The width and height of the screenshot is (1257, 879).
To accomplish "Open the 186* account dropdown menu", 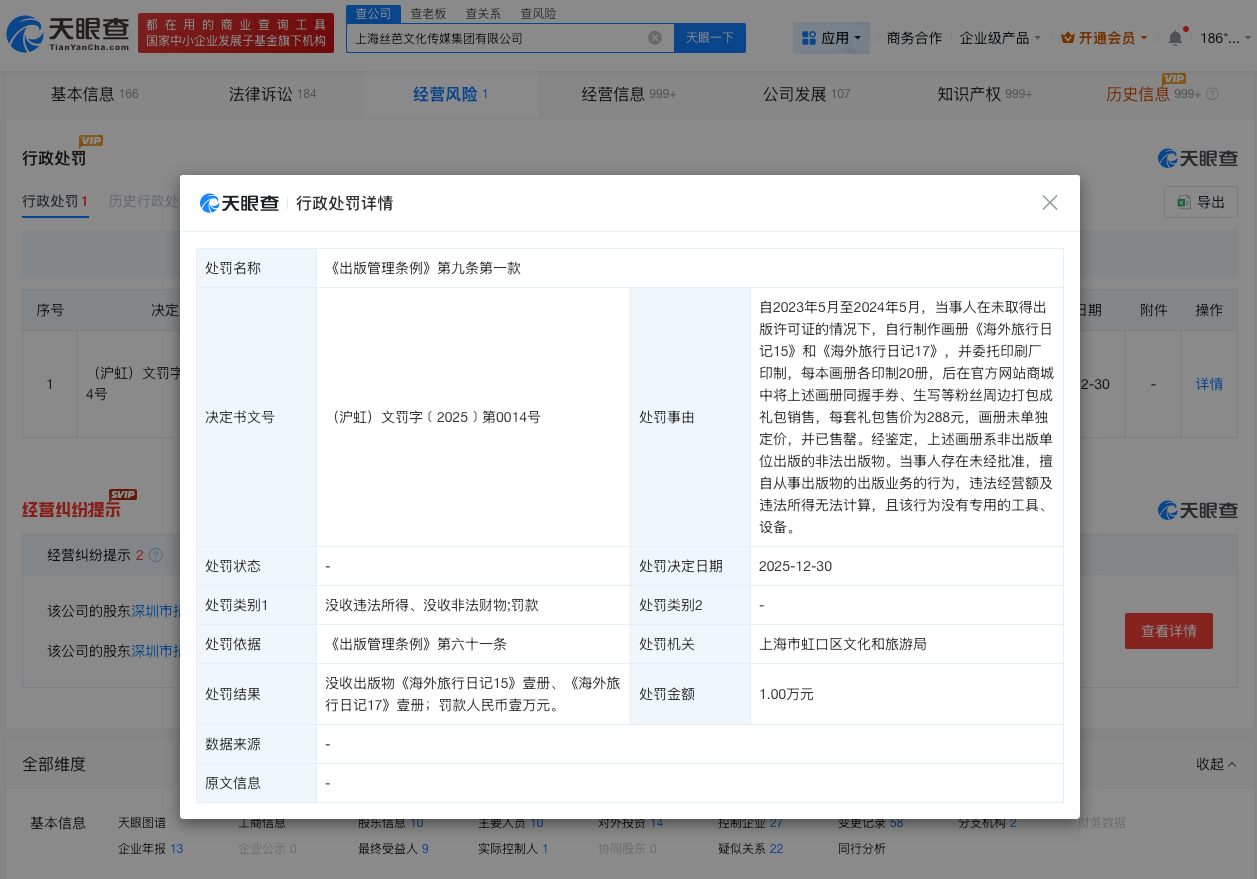I will [1221, 37].
